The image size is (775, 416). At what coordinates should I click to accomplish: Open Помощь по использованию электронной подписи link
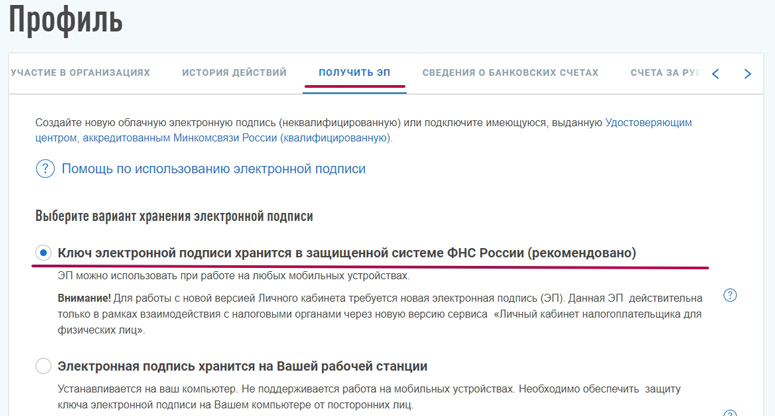coord(214,169)
